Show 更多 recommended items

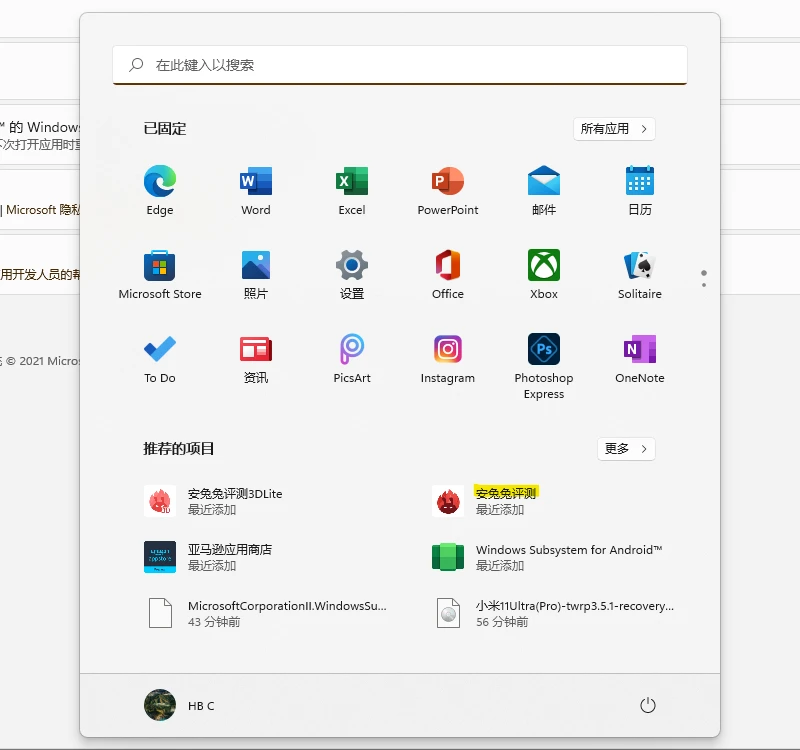coord(626,448)
